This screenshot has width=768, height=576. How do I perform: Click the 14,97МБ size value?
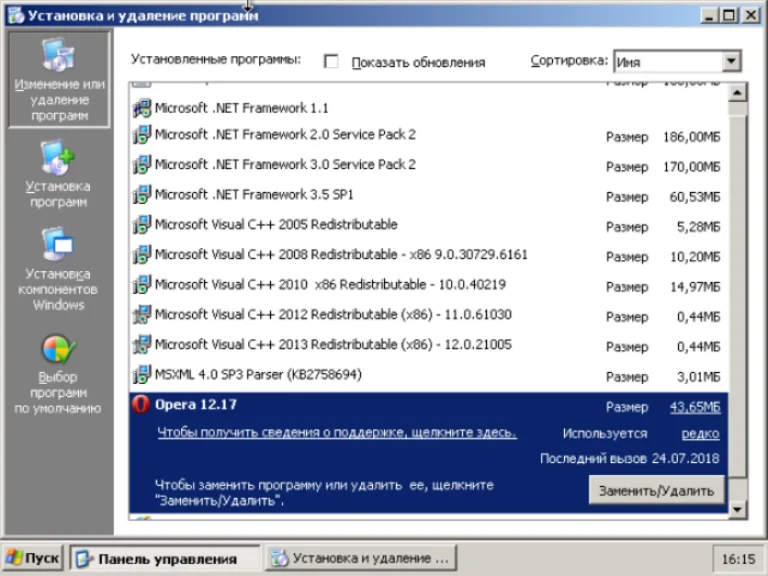pyautogui.click(x=695, y=287)
